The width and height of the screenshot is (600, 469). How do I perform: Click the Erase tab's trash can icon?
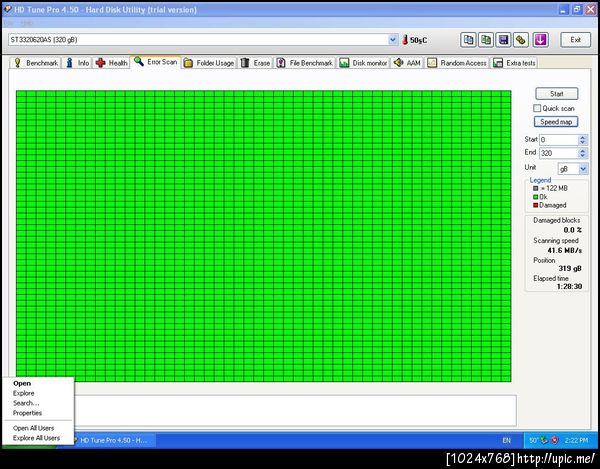[x=245, y=63]
